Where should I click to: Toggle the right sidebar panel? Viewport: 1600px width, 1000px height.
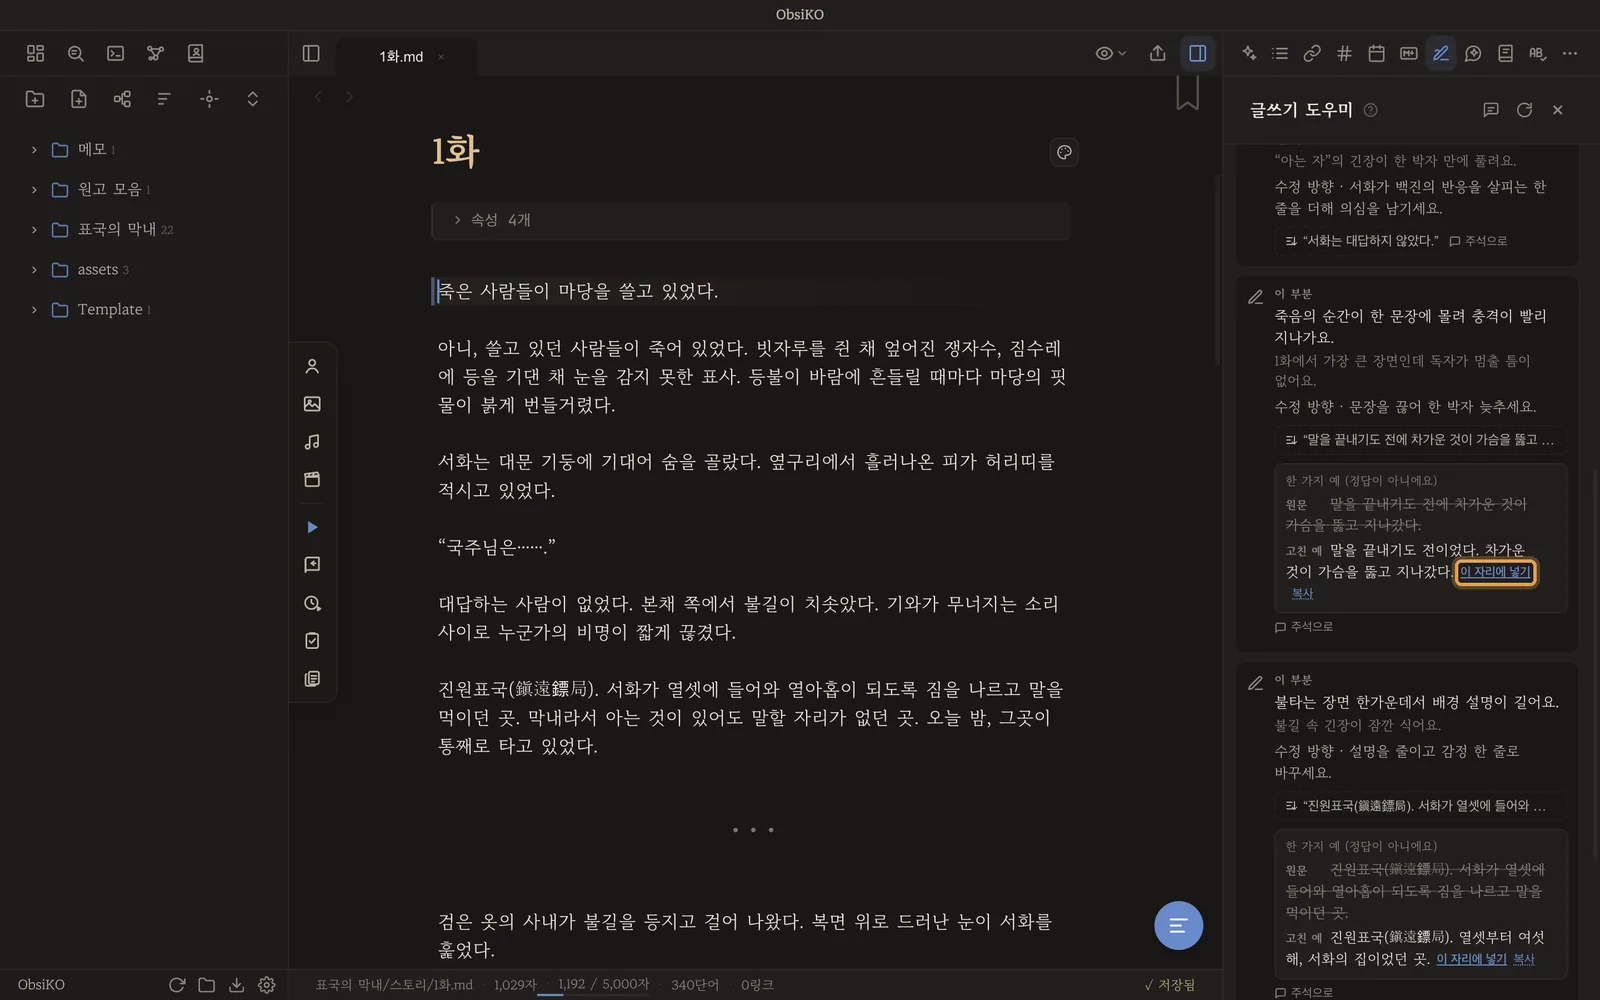[x=1197, y=54]
